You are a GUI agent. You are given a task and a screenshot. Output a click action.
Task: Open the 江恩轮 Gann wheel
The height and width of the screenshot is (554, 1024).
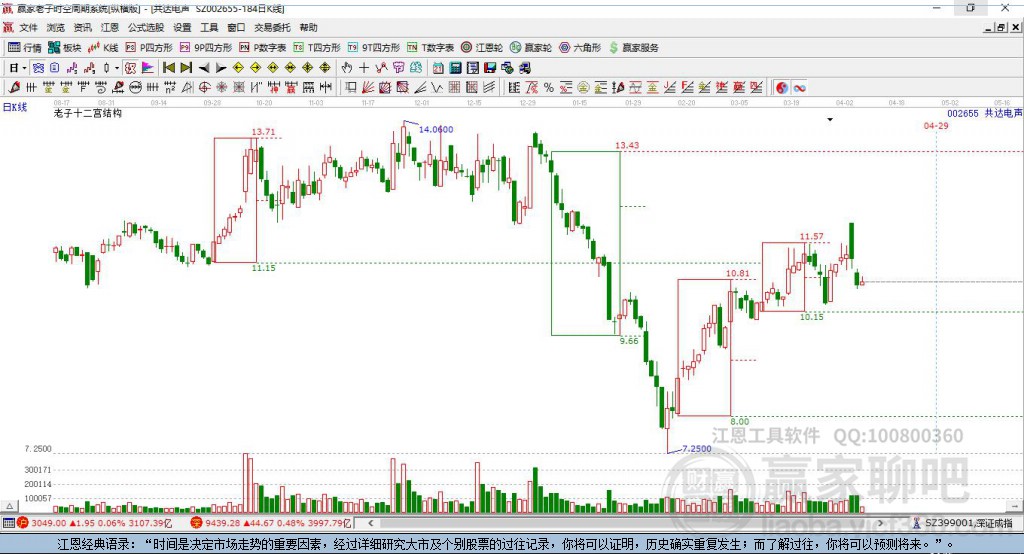pos(482,48)
